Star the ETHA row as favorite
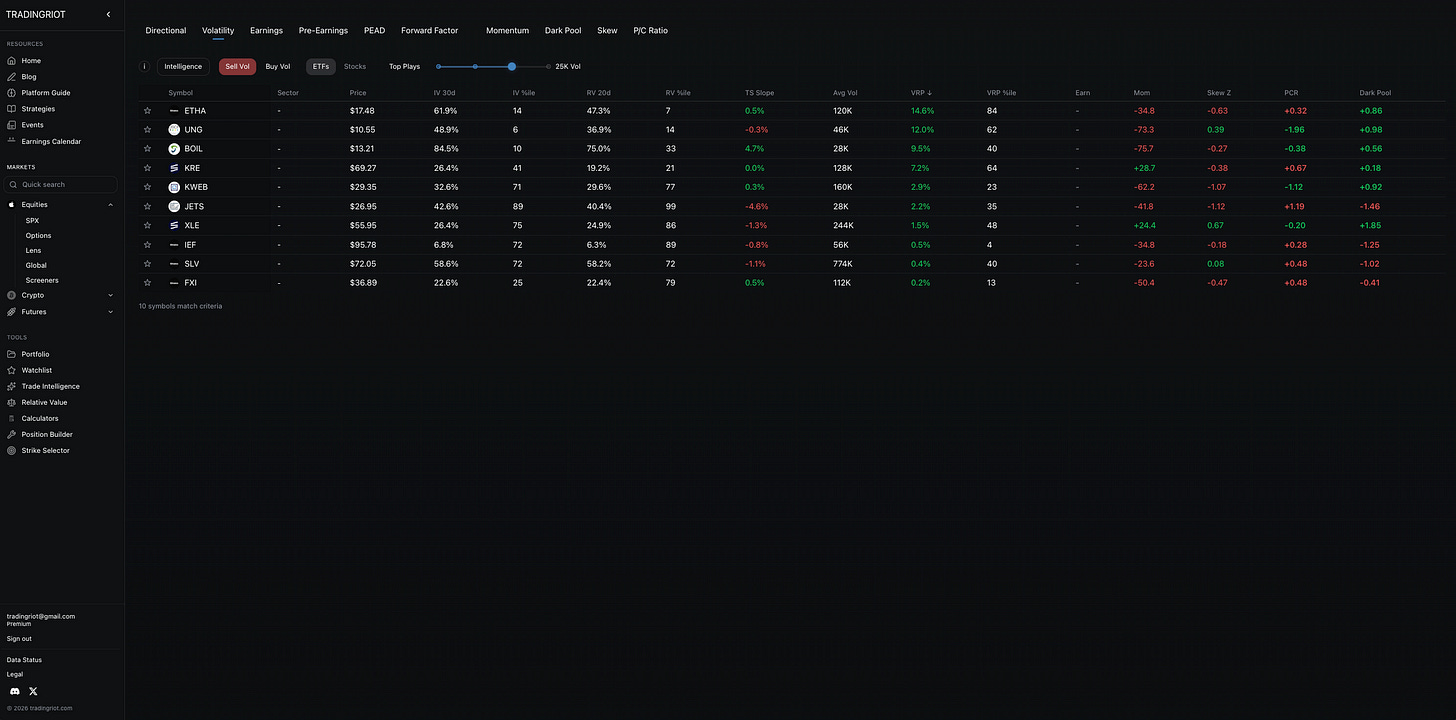The width and height of the screenshot is (1456, 720). (x=147, y=111)
